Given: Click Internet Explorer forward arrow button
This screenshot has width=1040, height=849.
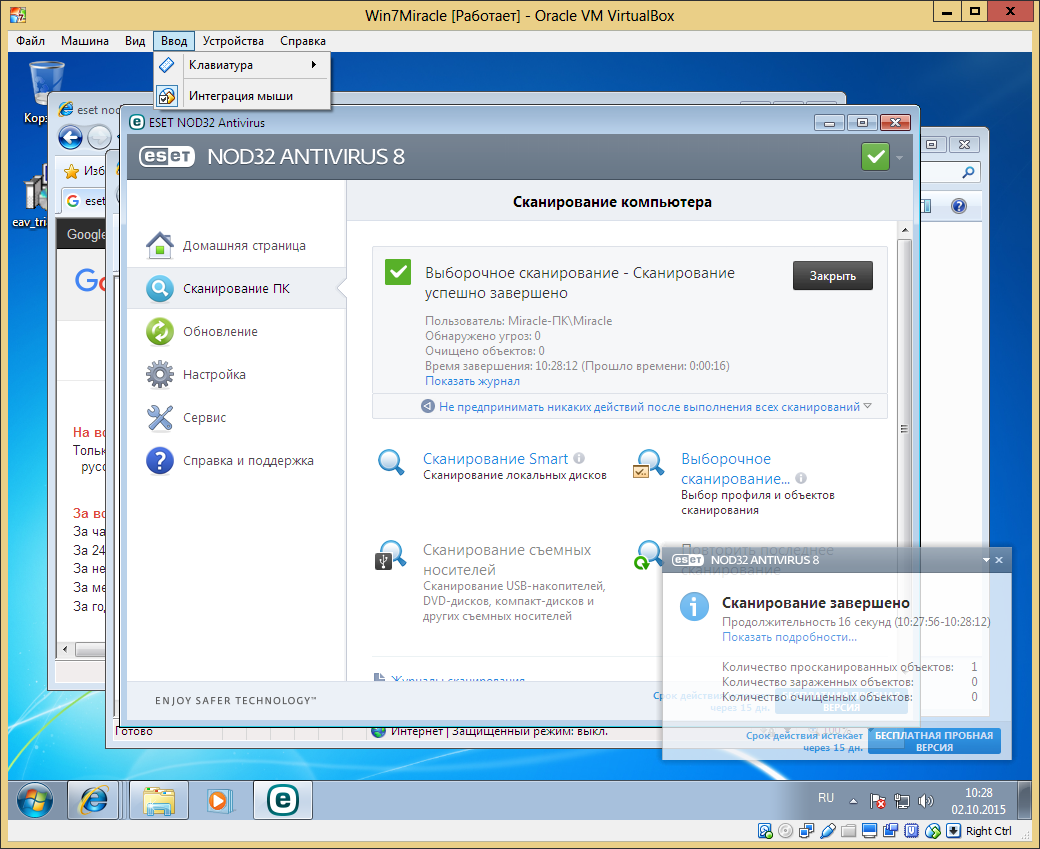Looking at the screenshot, I should [99, 137].
